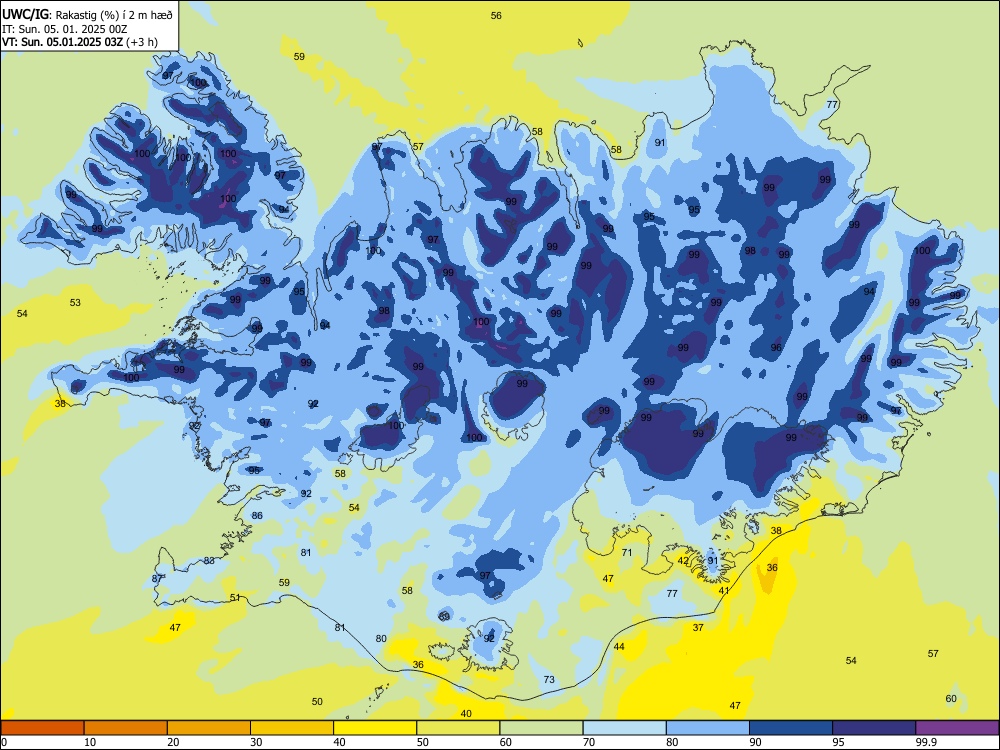Click the 95–99.9 indigo legend swatch
This screenshot has width=1000, height=750.
click(874, 728)
